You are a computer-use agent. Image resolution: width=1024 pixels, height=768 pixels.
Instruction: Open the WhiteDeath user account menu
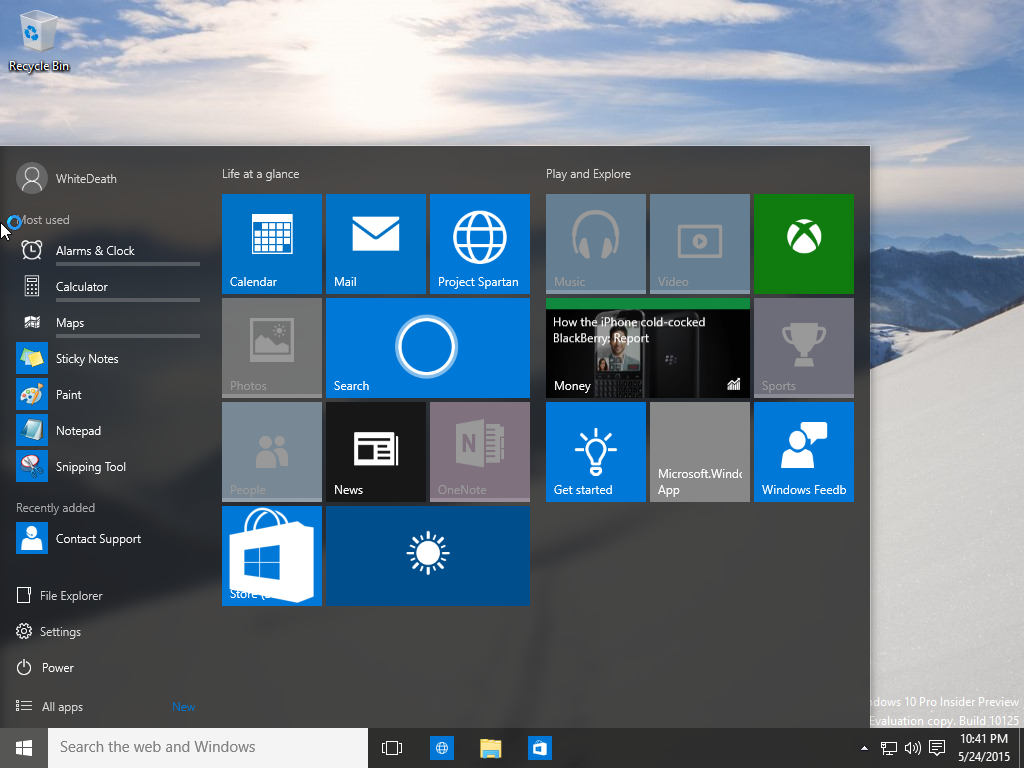tap(67, 178)
